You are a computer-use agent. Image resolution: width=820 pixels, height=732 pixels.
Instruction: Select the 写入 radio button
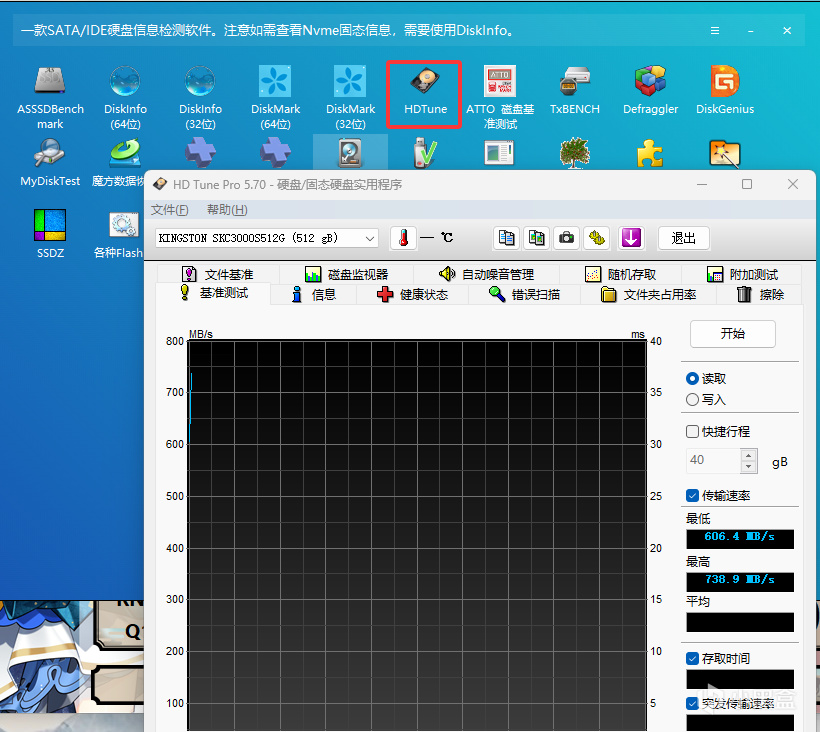692,400
